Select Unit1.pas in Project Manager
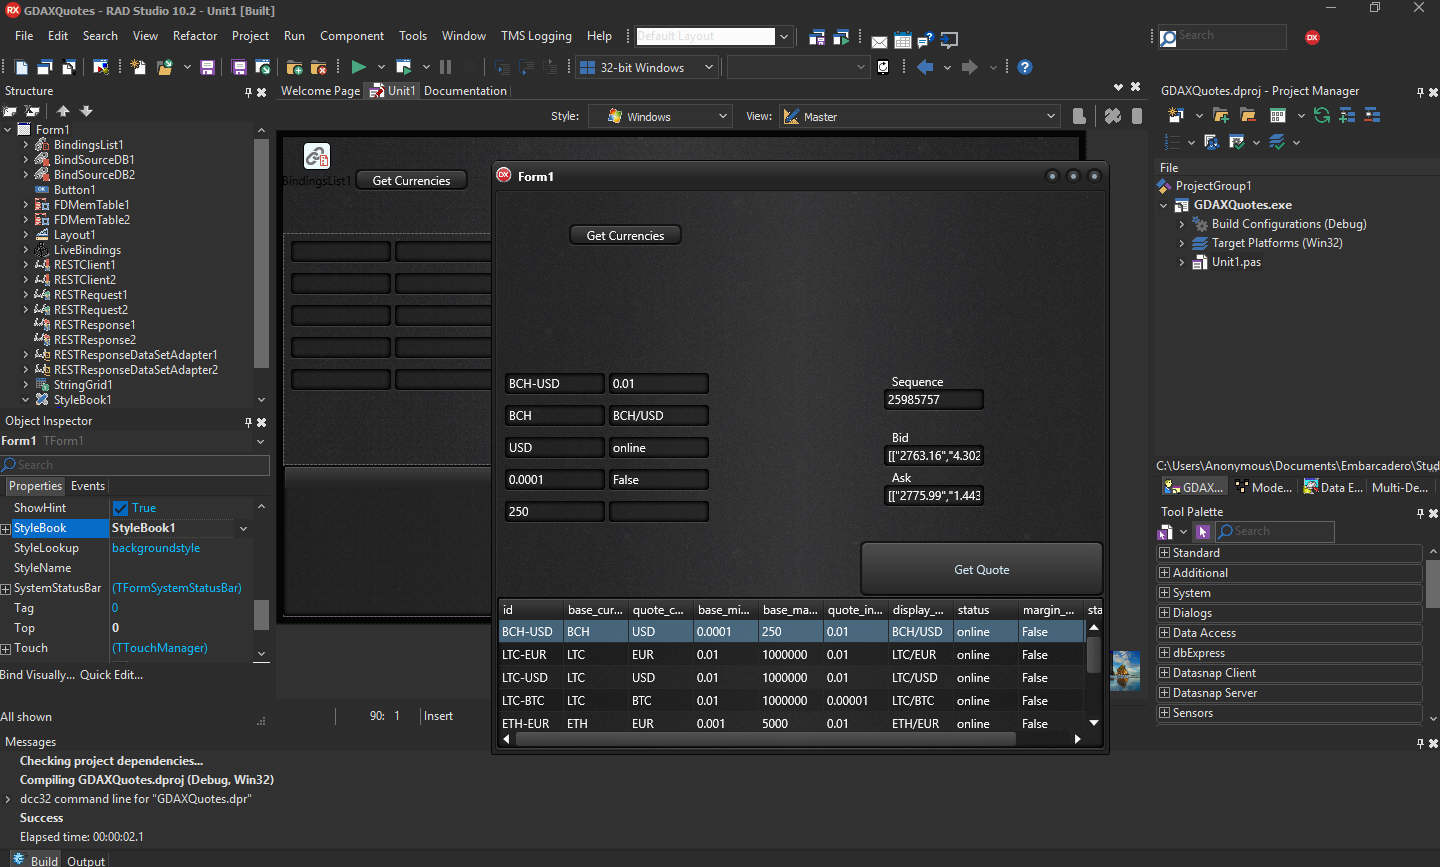The height and width of the screenshot is (867, 1440). pos(1236,262)
